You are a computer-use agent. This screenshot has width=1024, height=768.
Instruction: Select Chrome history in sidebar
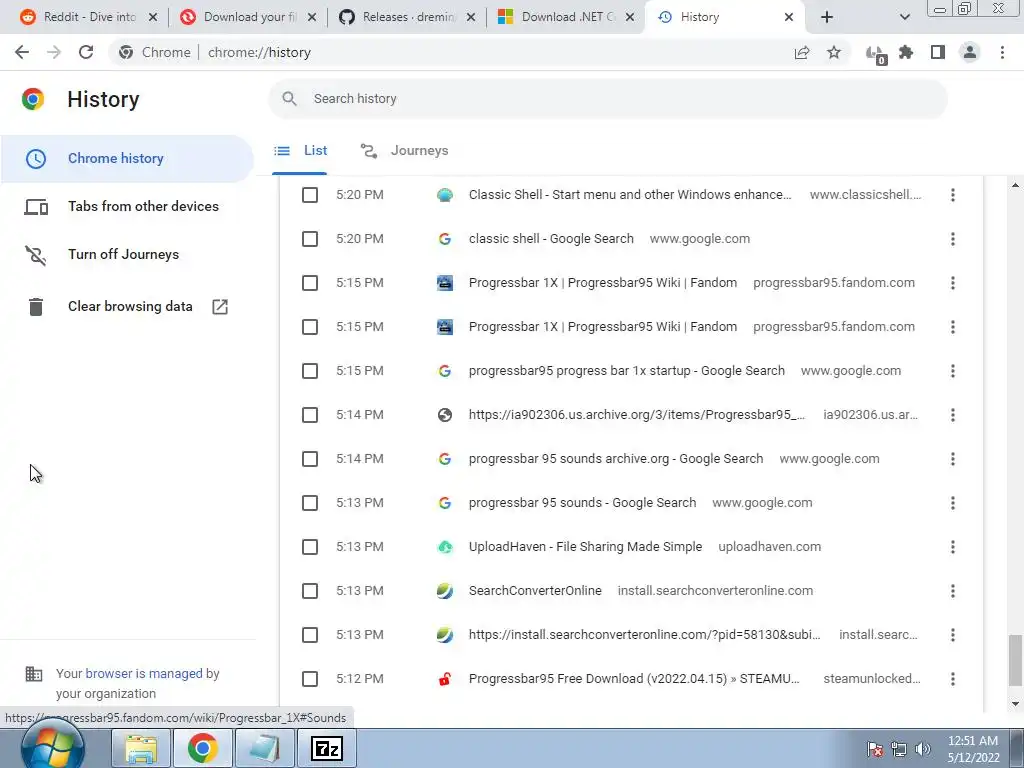[127, 159]
